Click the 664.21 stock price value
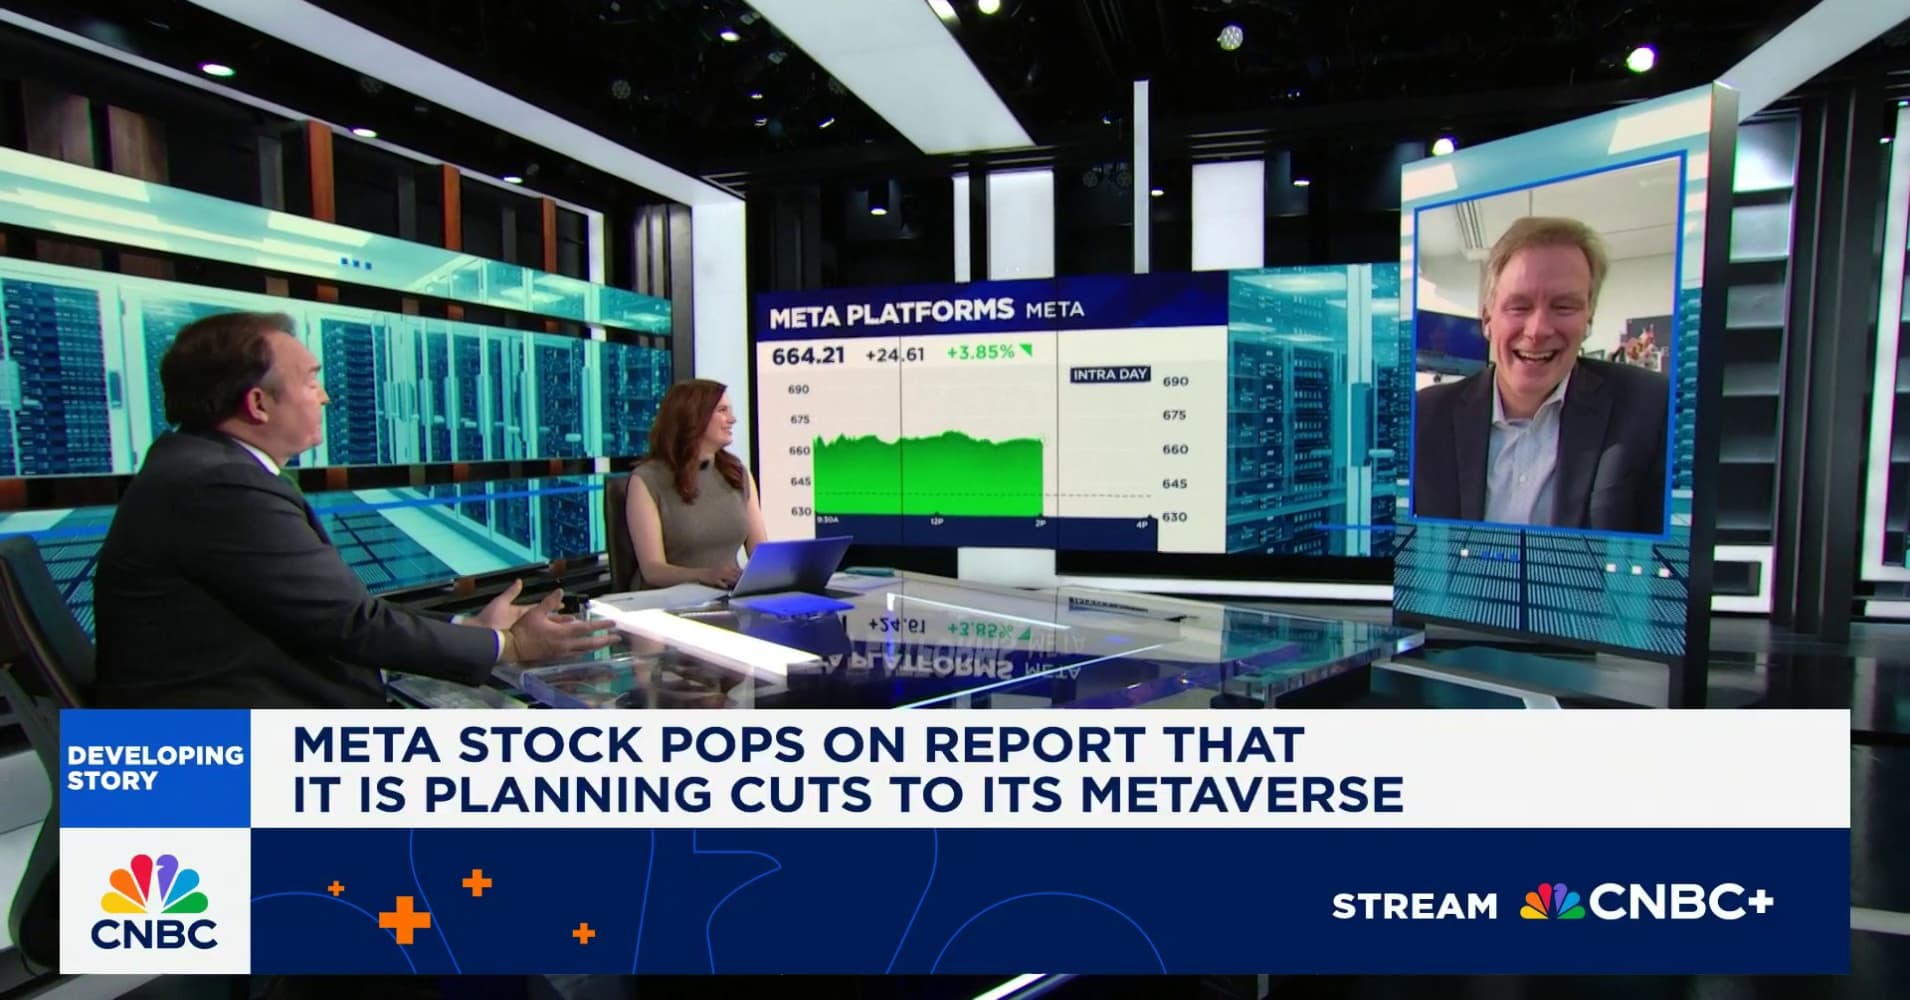Viewport: 1910px width, 1000px height. tap(807, 355)
